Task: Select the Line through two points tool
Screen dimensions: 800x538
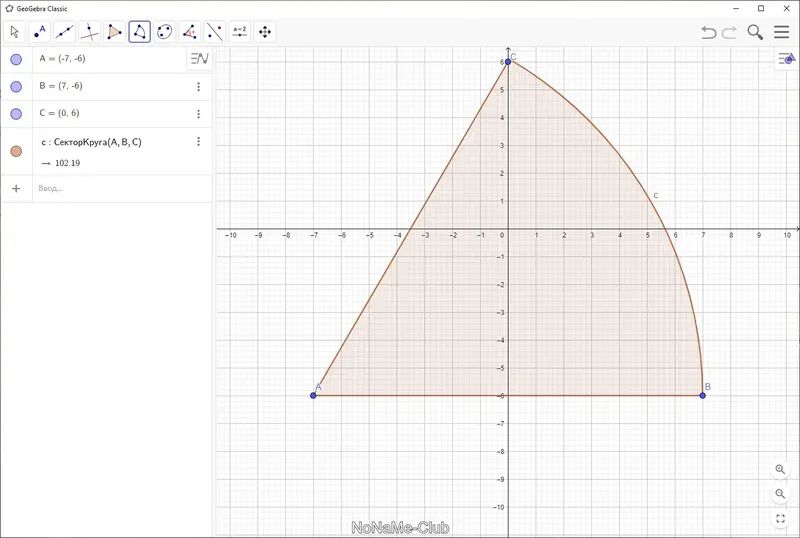Action: (64, 32)
